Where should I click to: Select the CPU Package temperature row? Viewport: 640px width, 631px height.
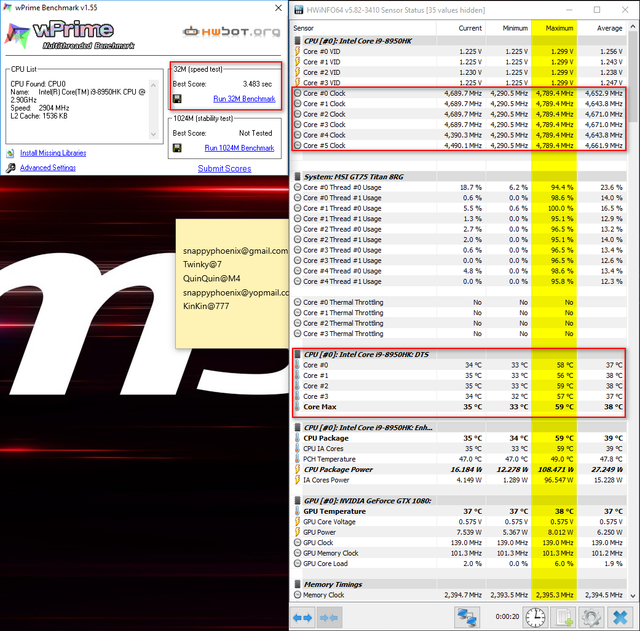460,438
